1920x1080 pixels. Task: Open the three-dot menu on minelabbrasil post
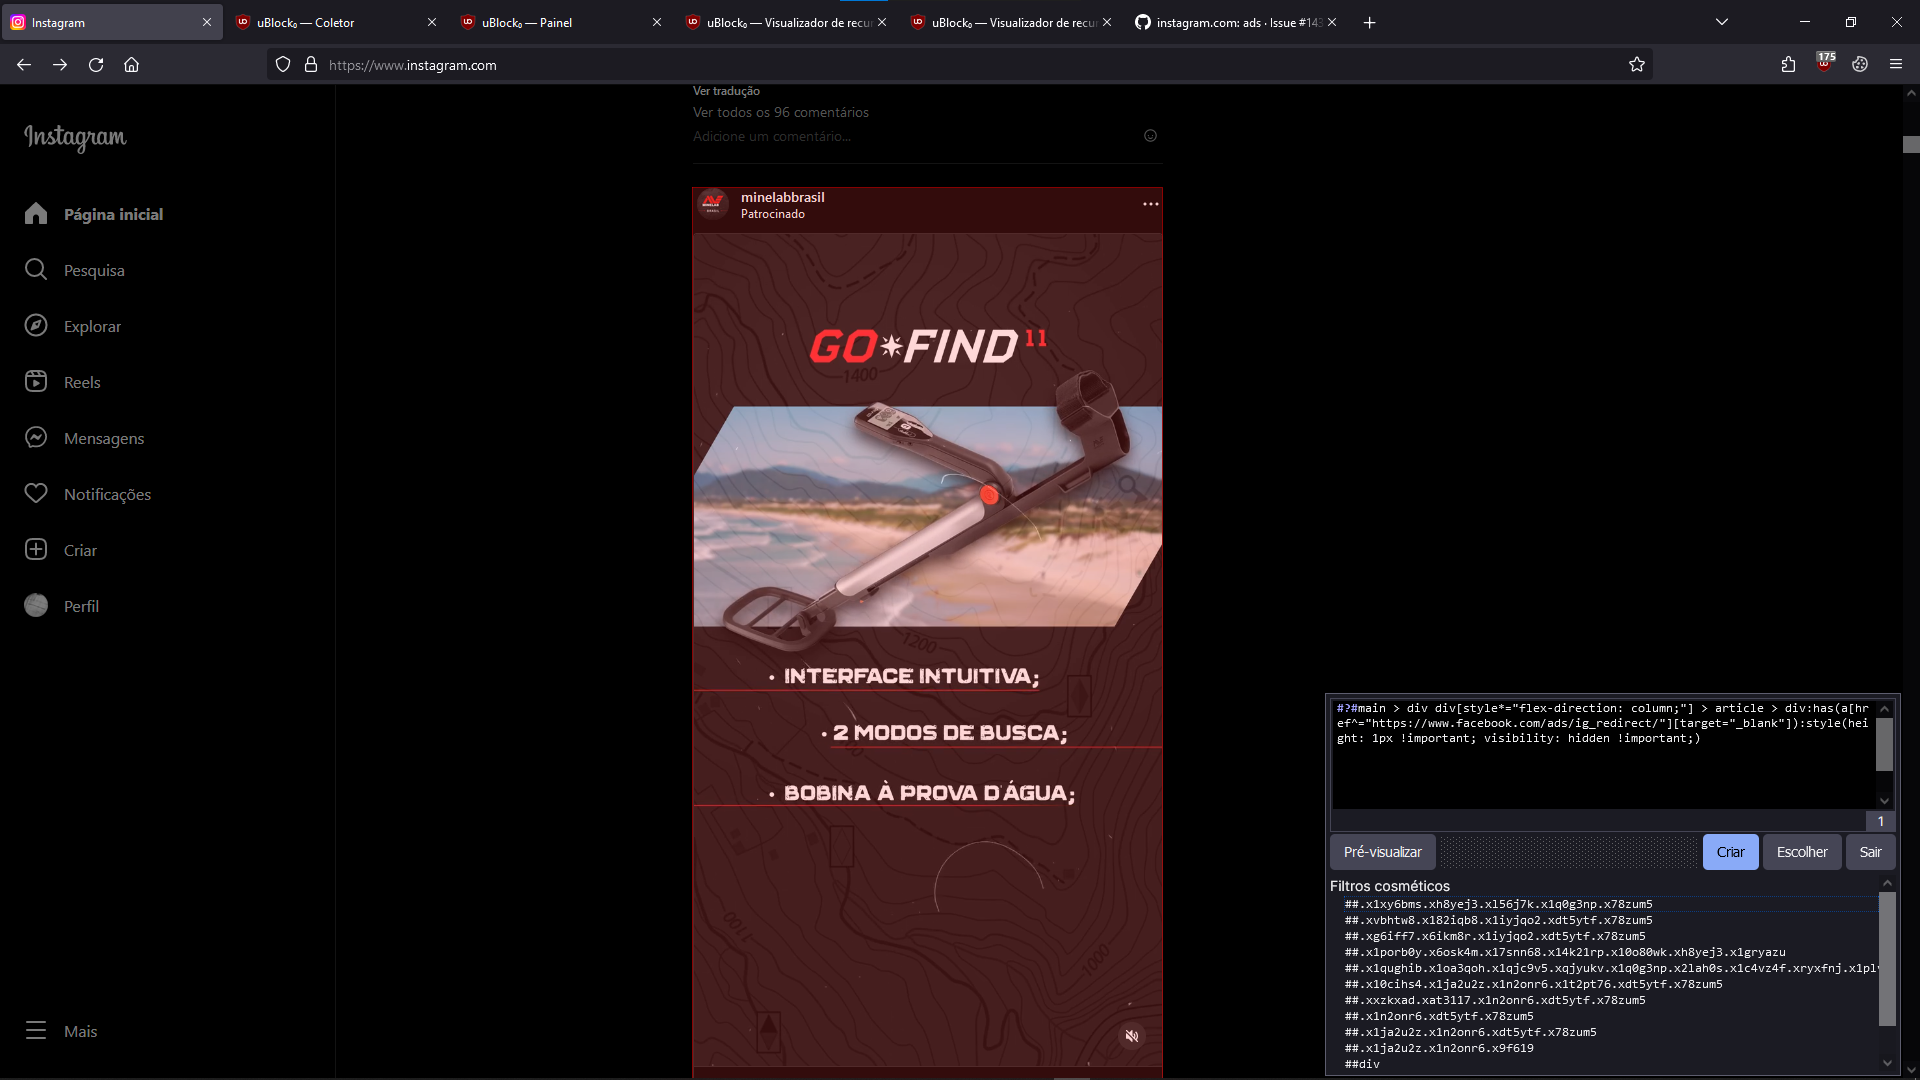click(x=1150, y=203)
